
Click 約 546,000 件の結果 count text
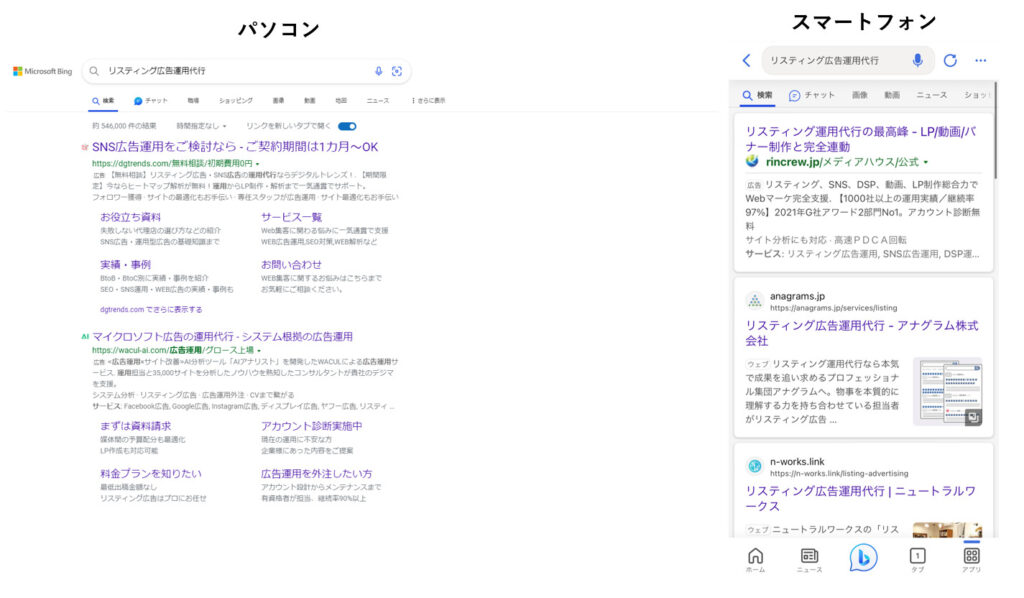[124, 126]
